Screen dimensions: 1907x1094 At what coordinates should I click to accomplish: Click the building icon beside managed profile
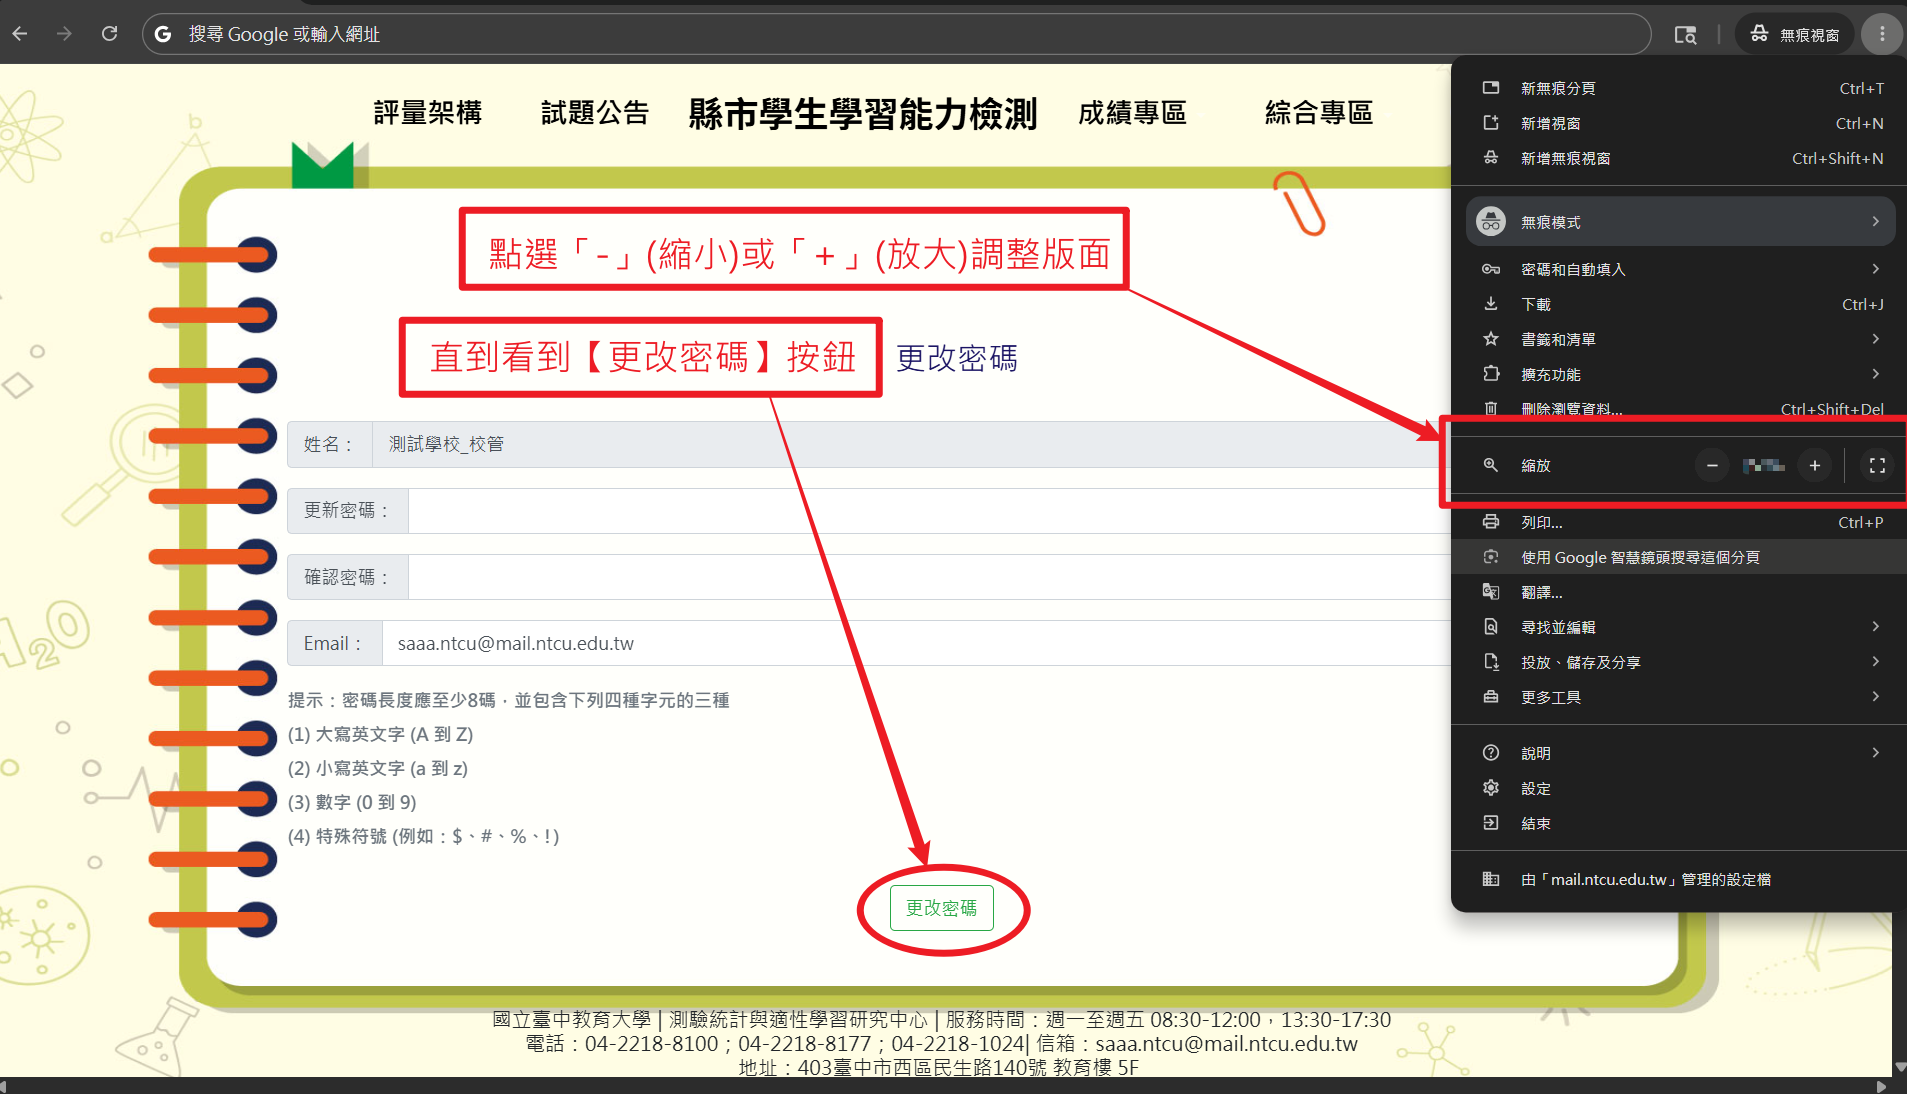1491,879
